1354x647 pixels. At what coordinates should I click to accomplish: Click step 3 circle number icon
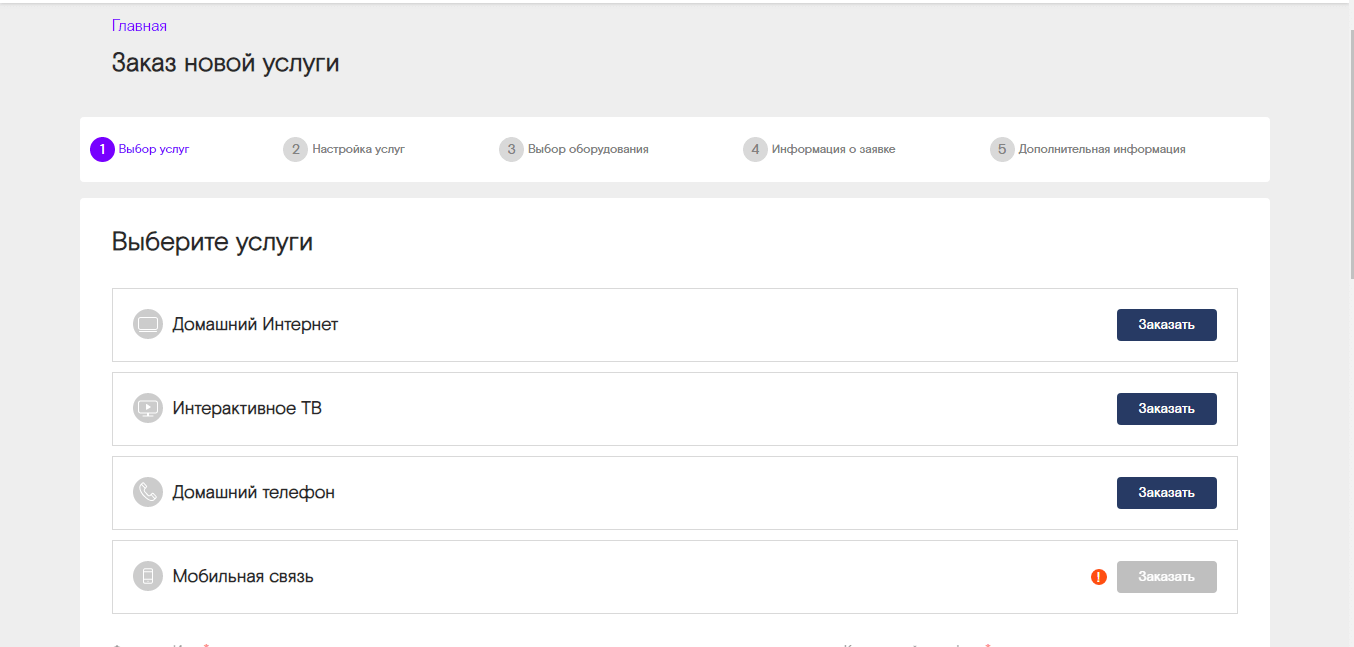coord(511,150)
